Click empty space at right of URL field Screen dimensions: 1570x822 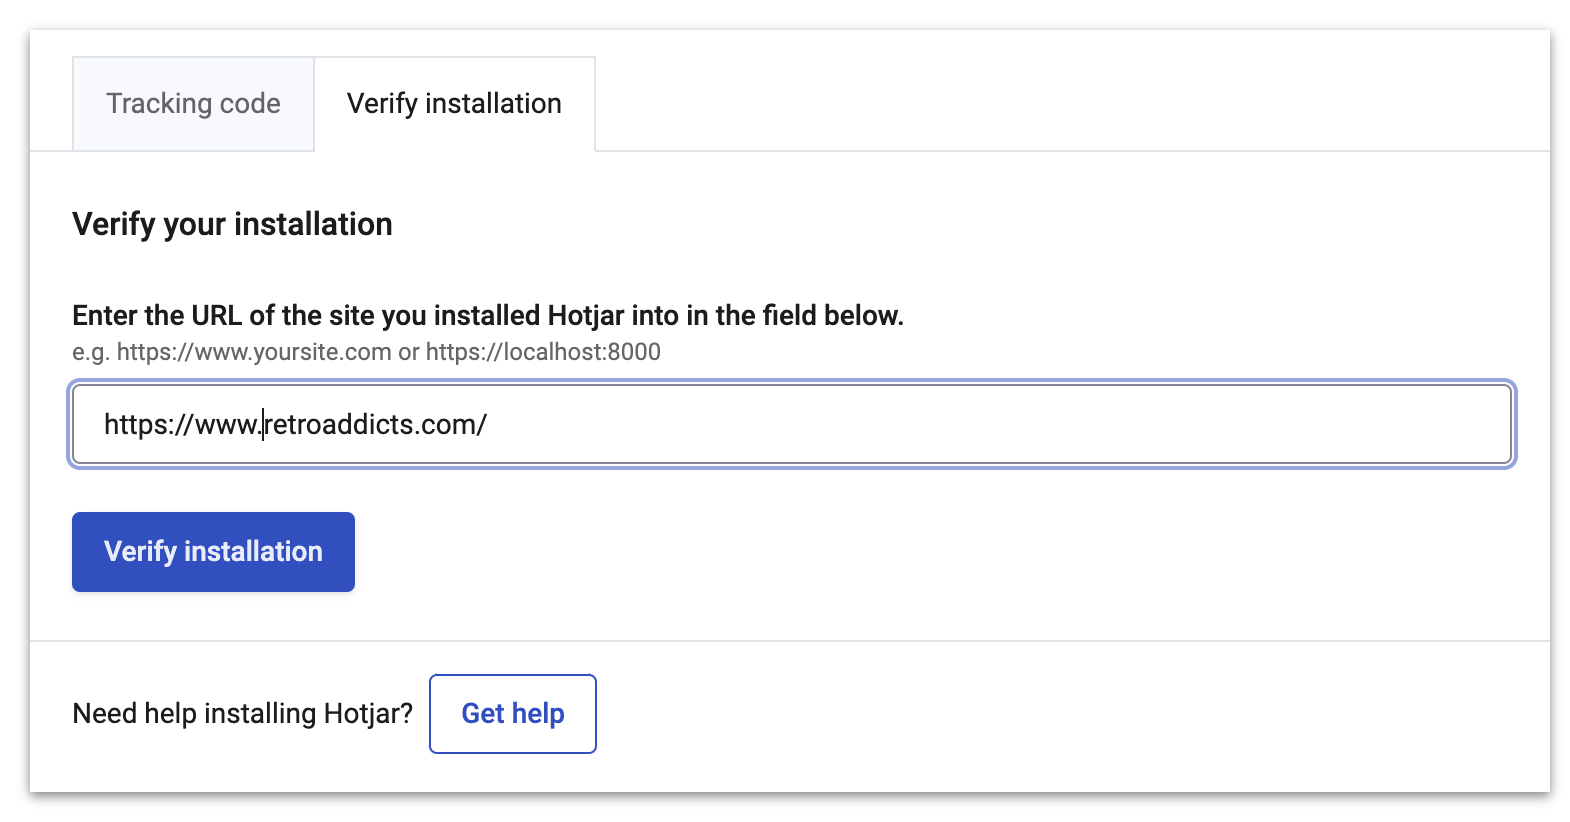click(1100, 425)
